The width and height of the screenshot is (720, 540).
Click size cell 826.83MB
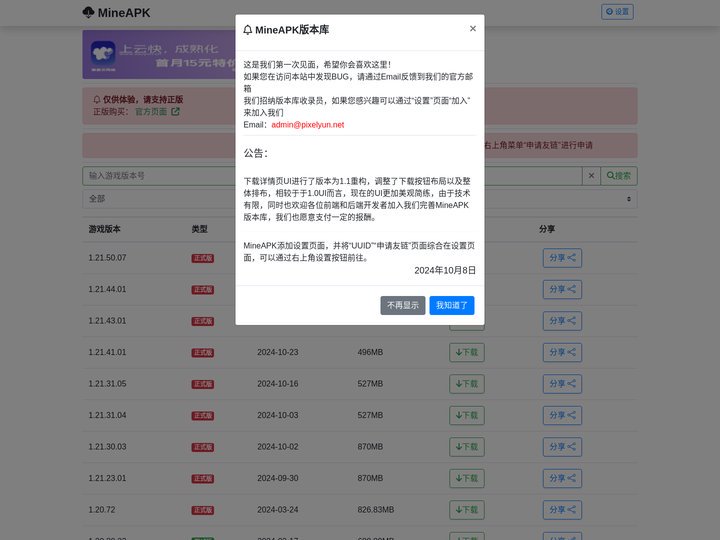click(x=376, y=510)
